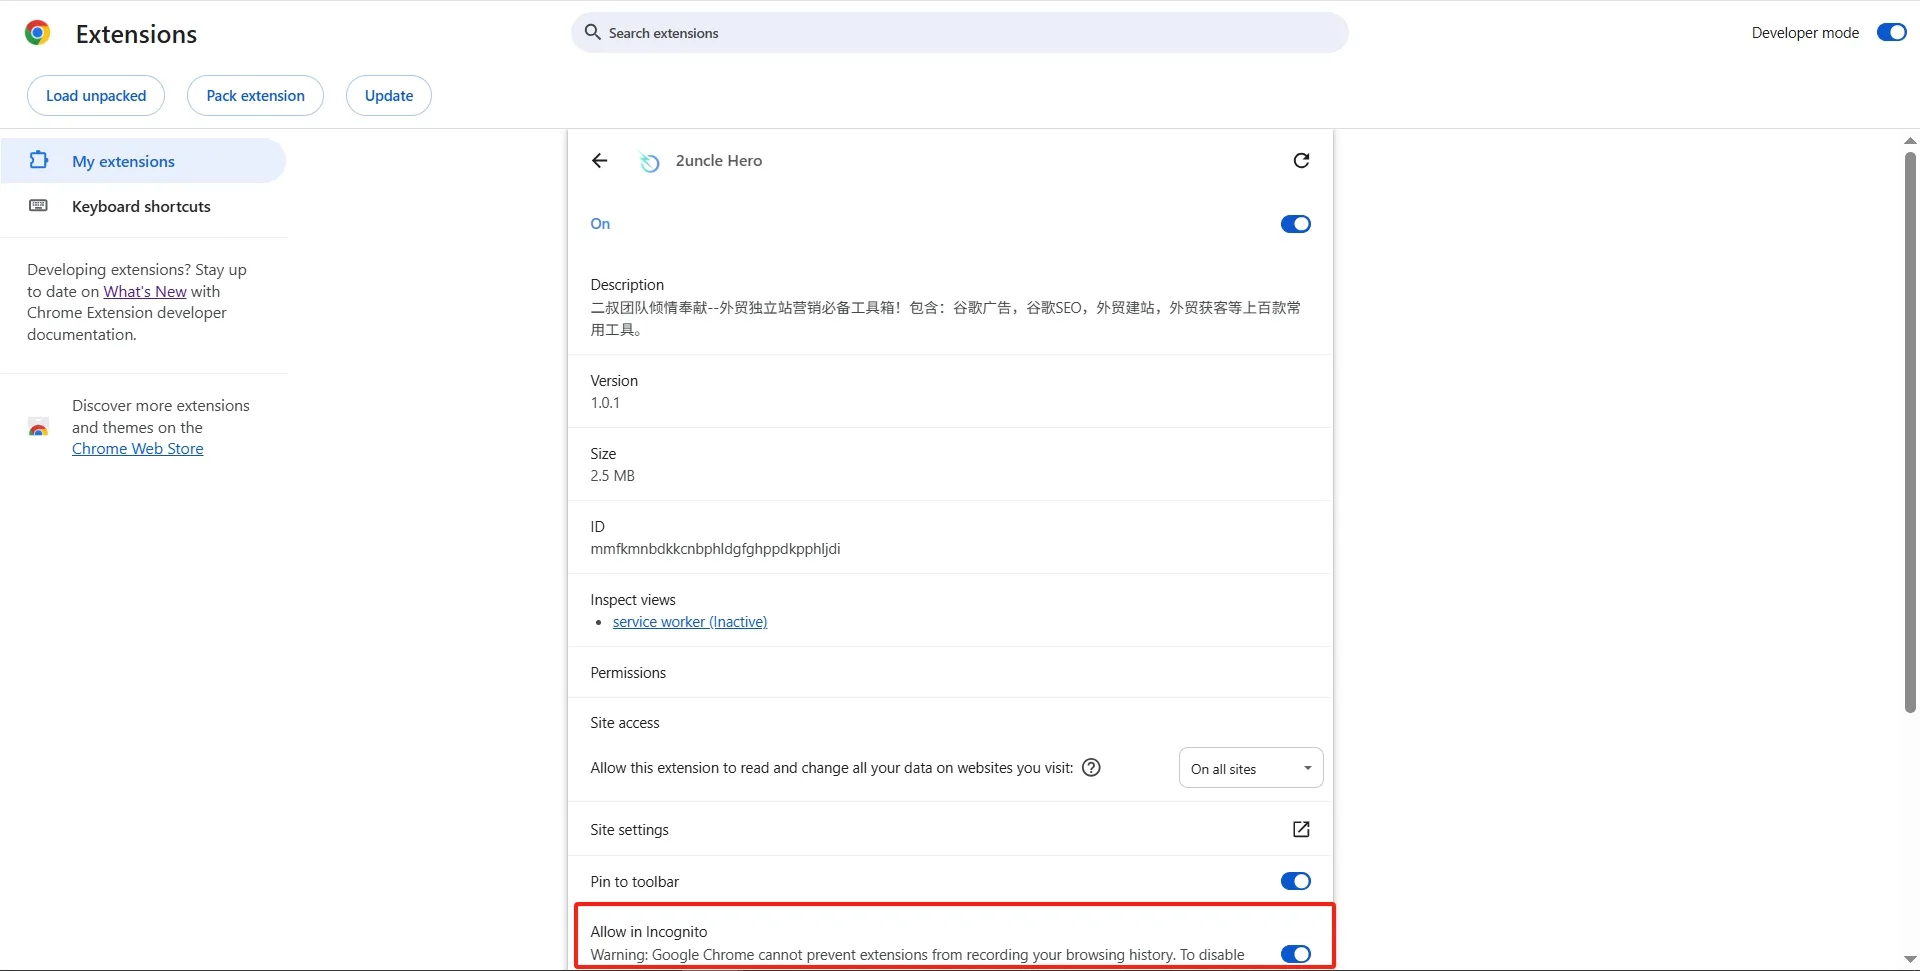The image size is (1920, 971).
Task: Click the Keyboard shortcuts keyboard icon
Action: point(39,206)
